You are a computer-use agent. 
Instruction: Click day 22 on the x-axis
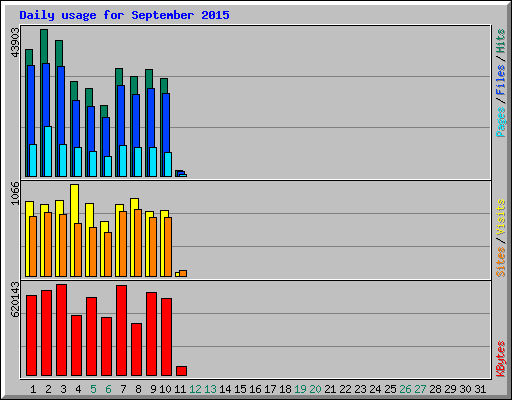[345, 389]
